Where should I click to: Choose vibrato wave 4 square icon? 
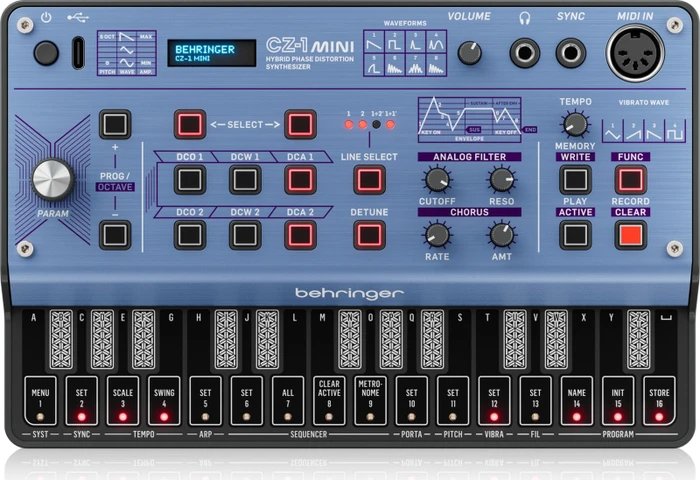pyautogui.click(x=675, y=131)
